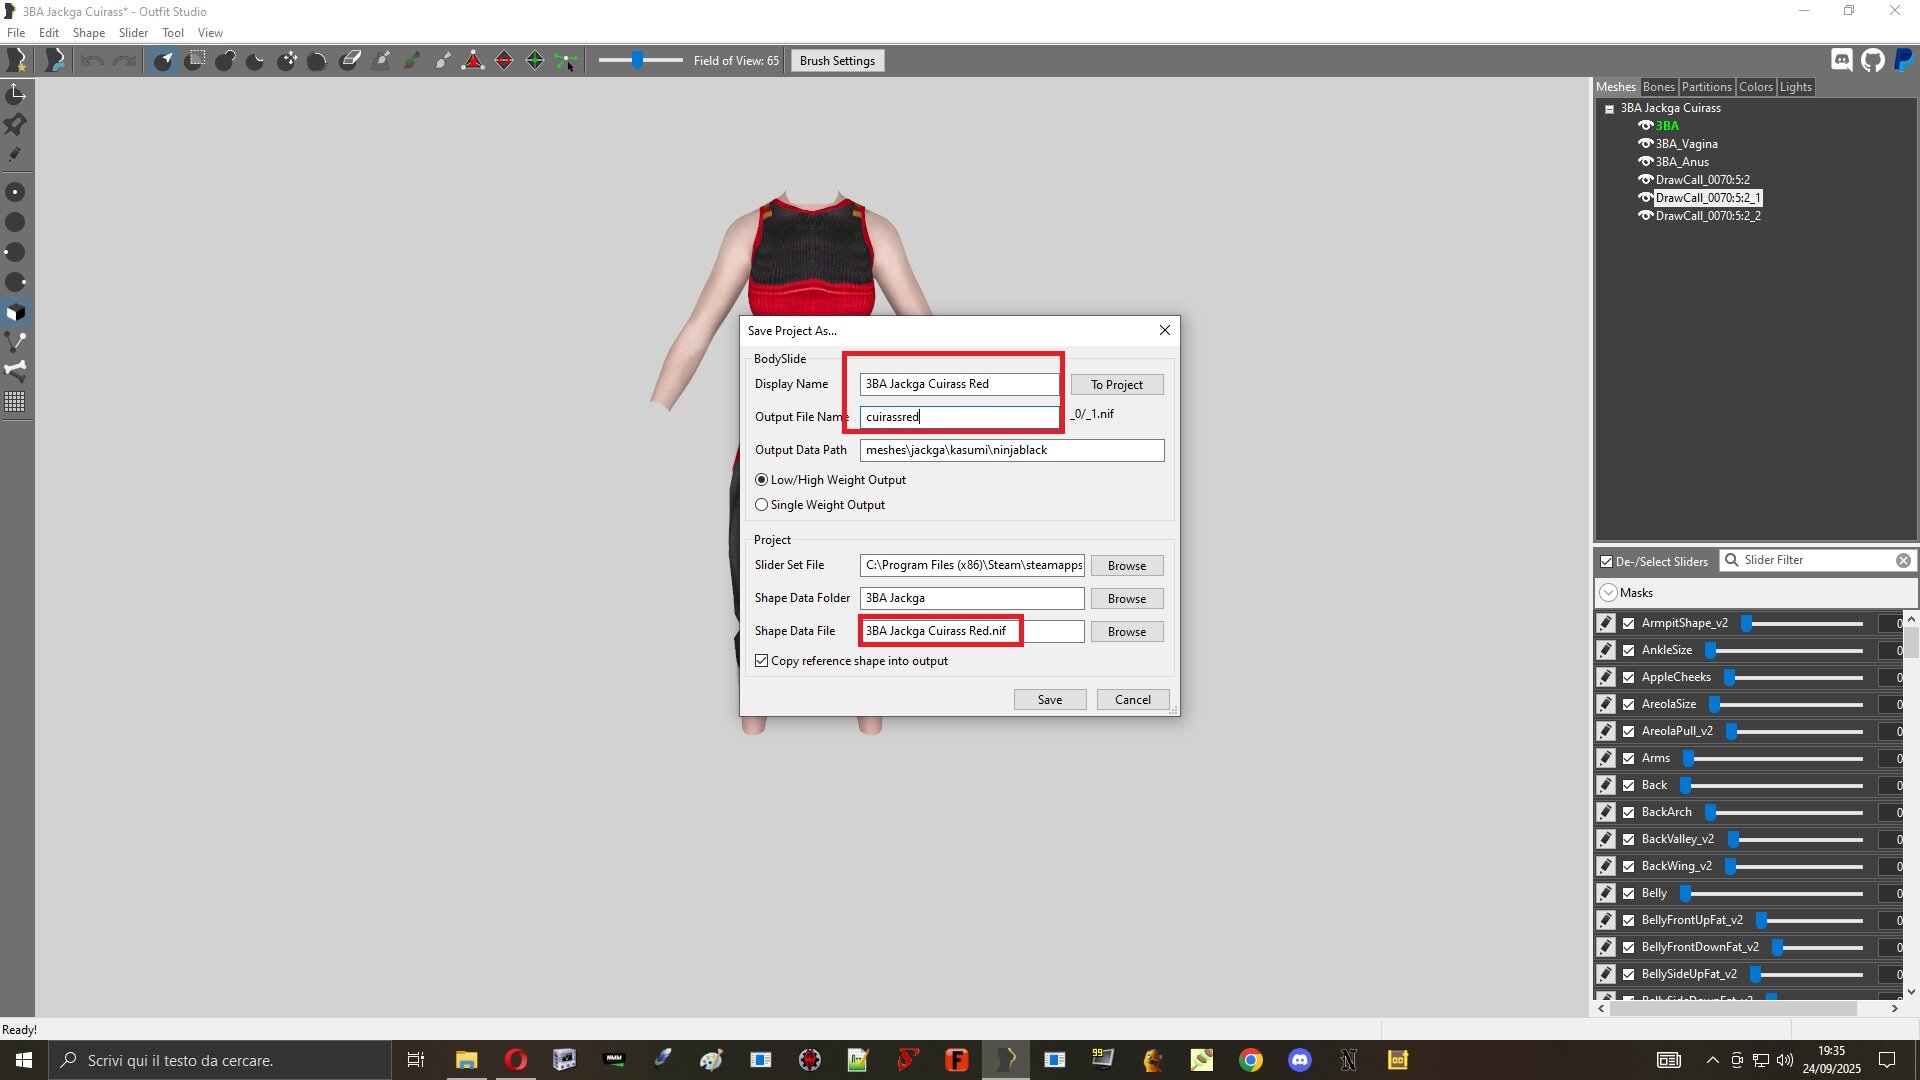Screen dimensions: 1920x1080
Task: Open the taskbar notification center
Action: [x=1888, y=1060]
